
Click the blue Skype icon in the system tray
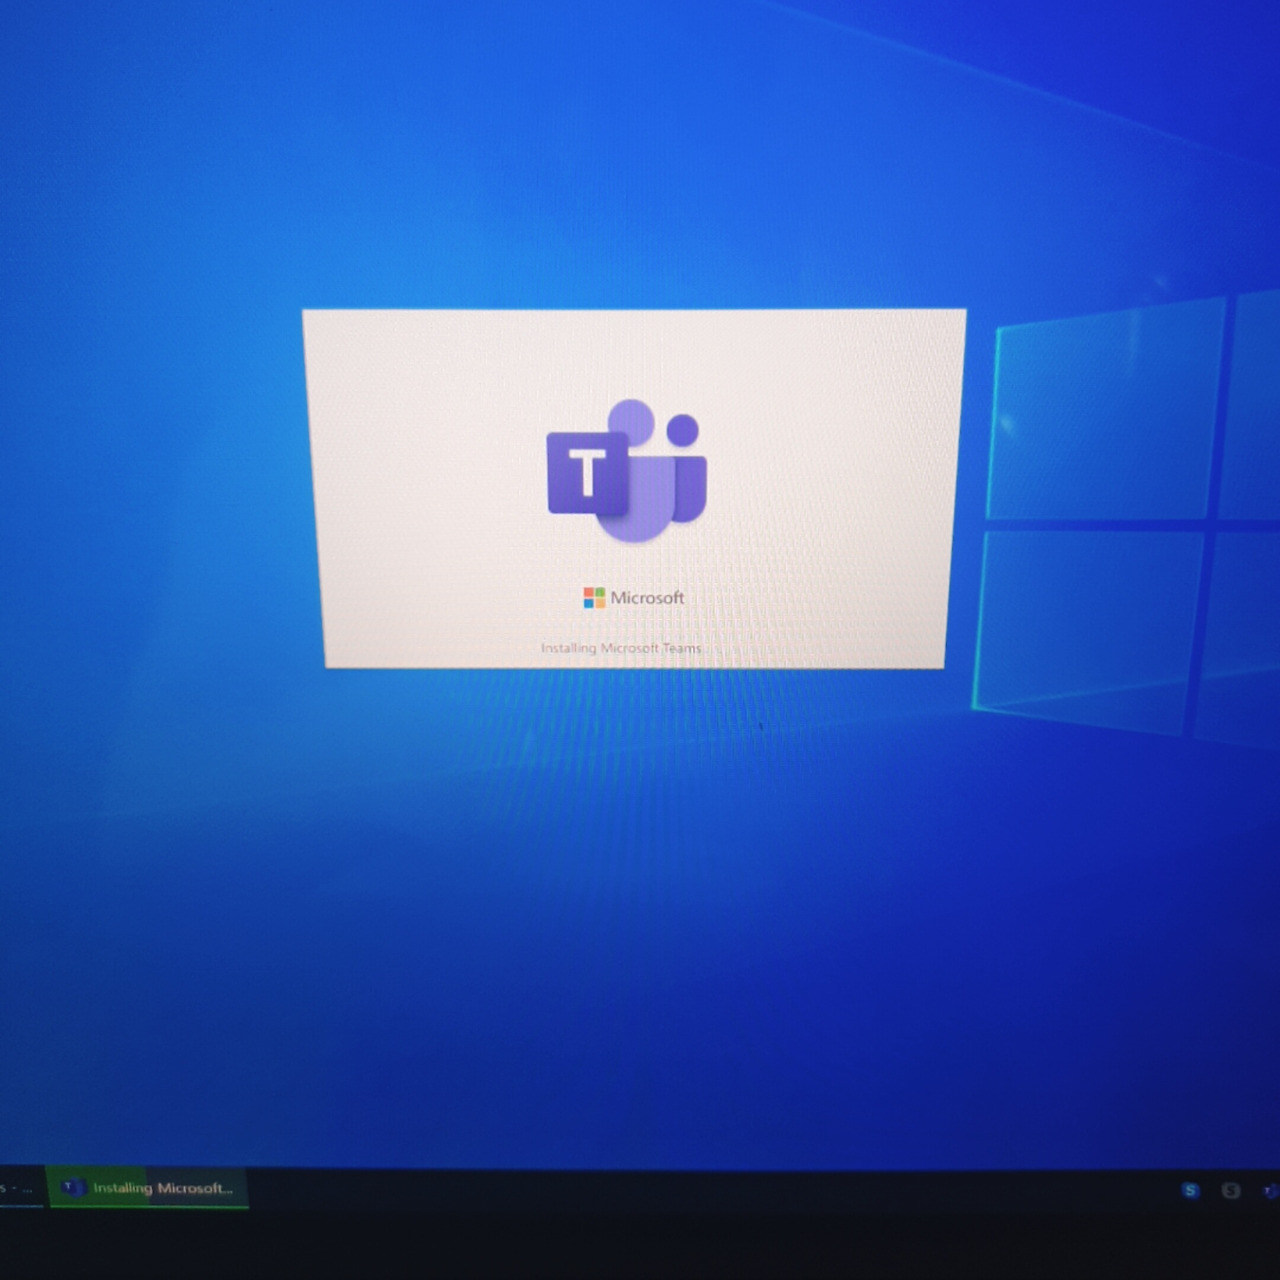click(x=1190, y=1190)
